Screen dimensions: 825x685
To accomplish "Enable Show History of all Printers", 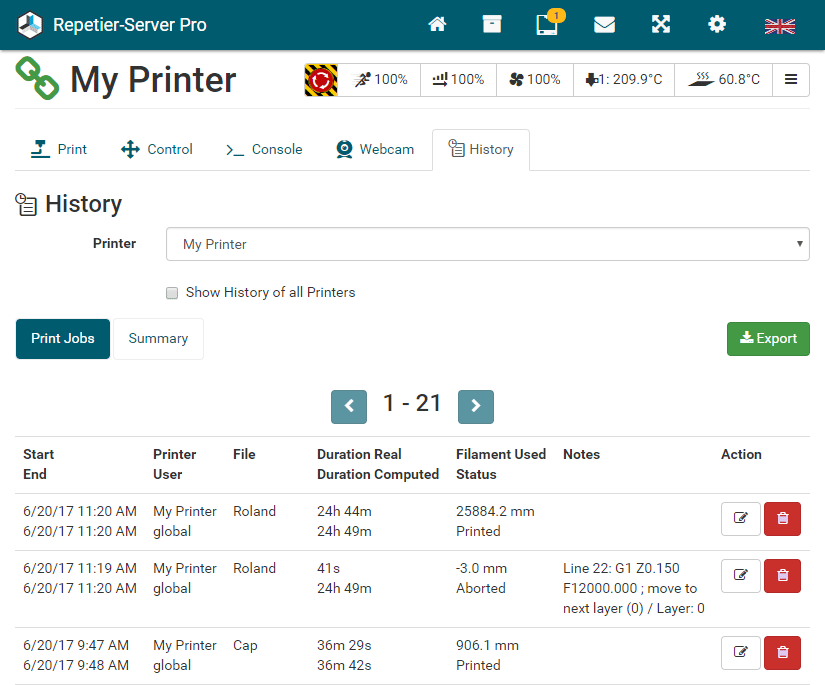I will pyautogui.click(x=173, y=293).
